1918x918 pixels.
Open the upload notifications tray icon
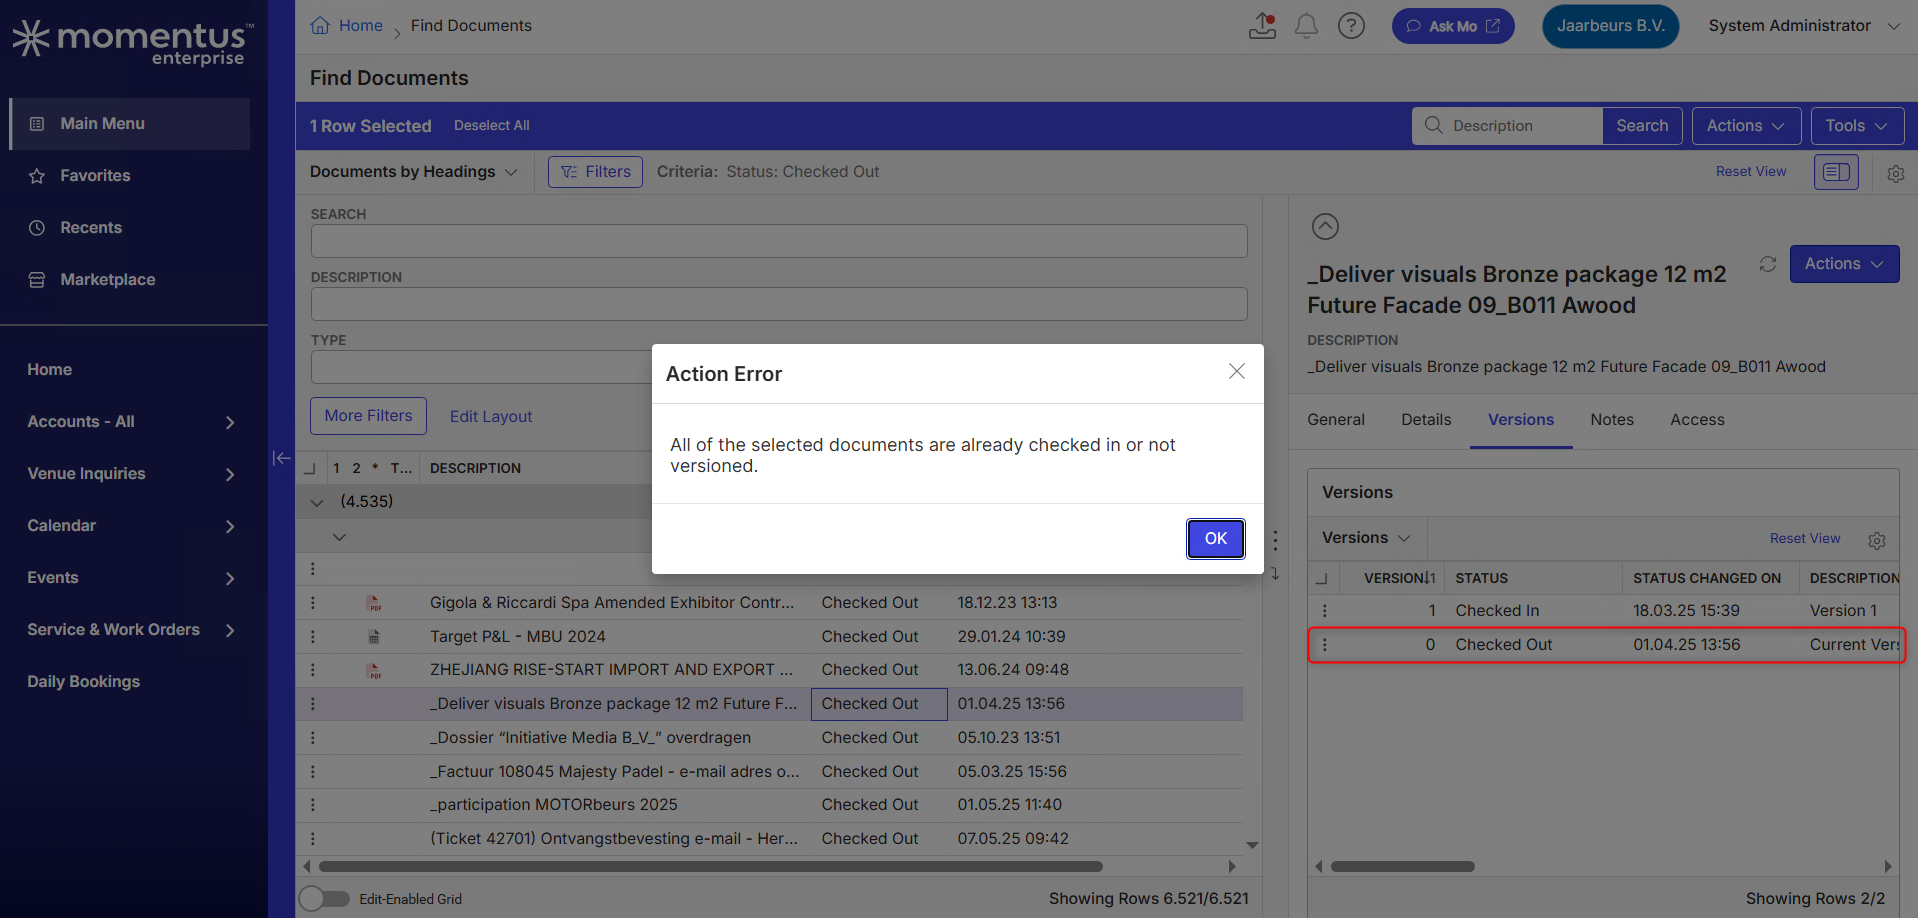[1263, 26]
